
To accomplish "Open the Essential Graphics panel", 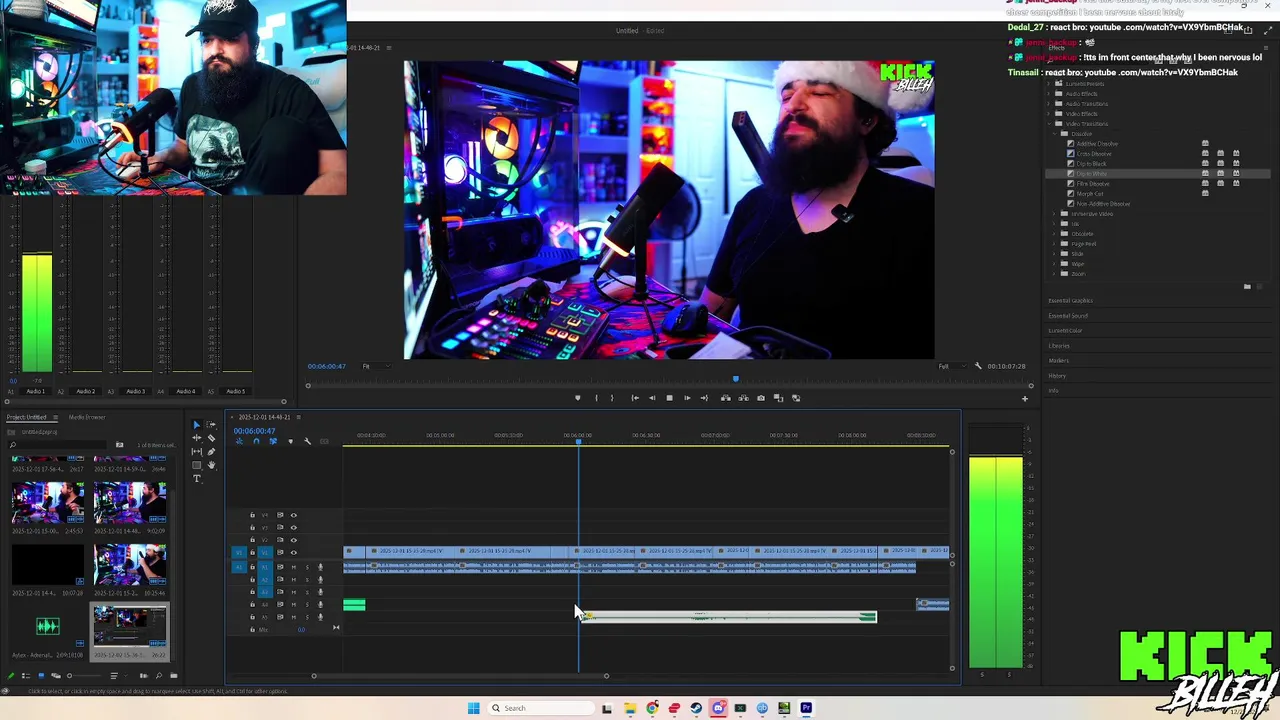I will pos(1070,300).
